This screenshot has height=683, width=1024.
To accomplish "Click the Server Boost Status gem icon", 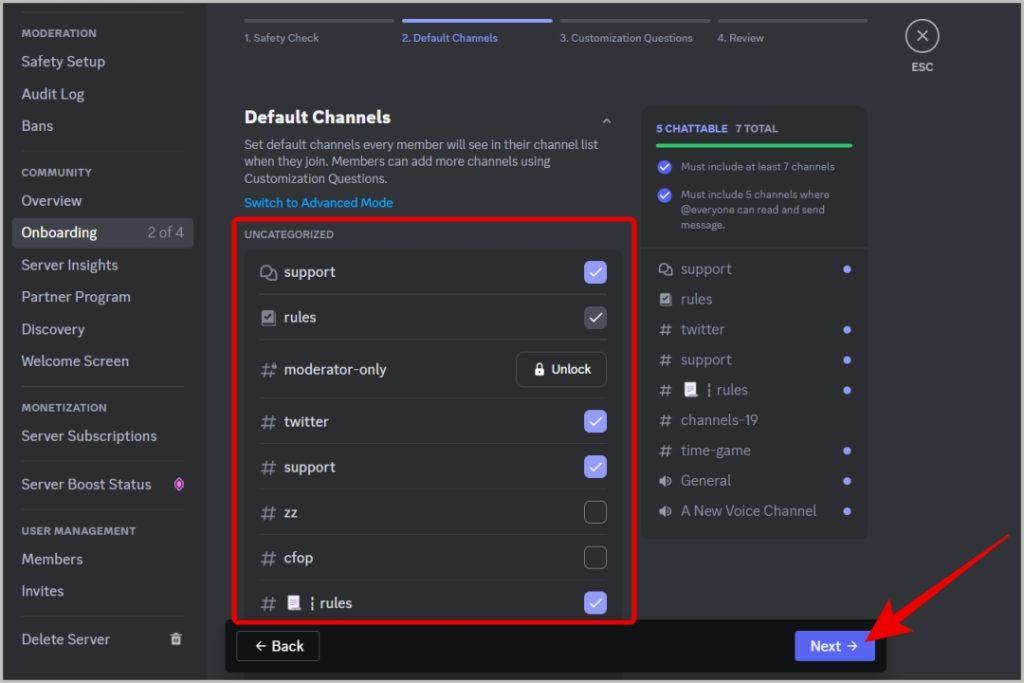I will [x=178, y=484].
